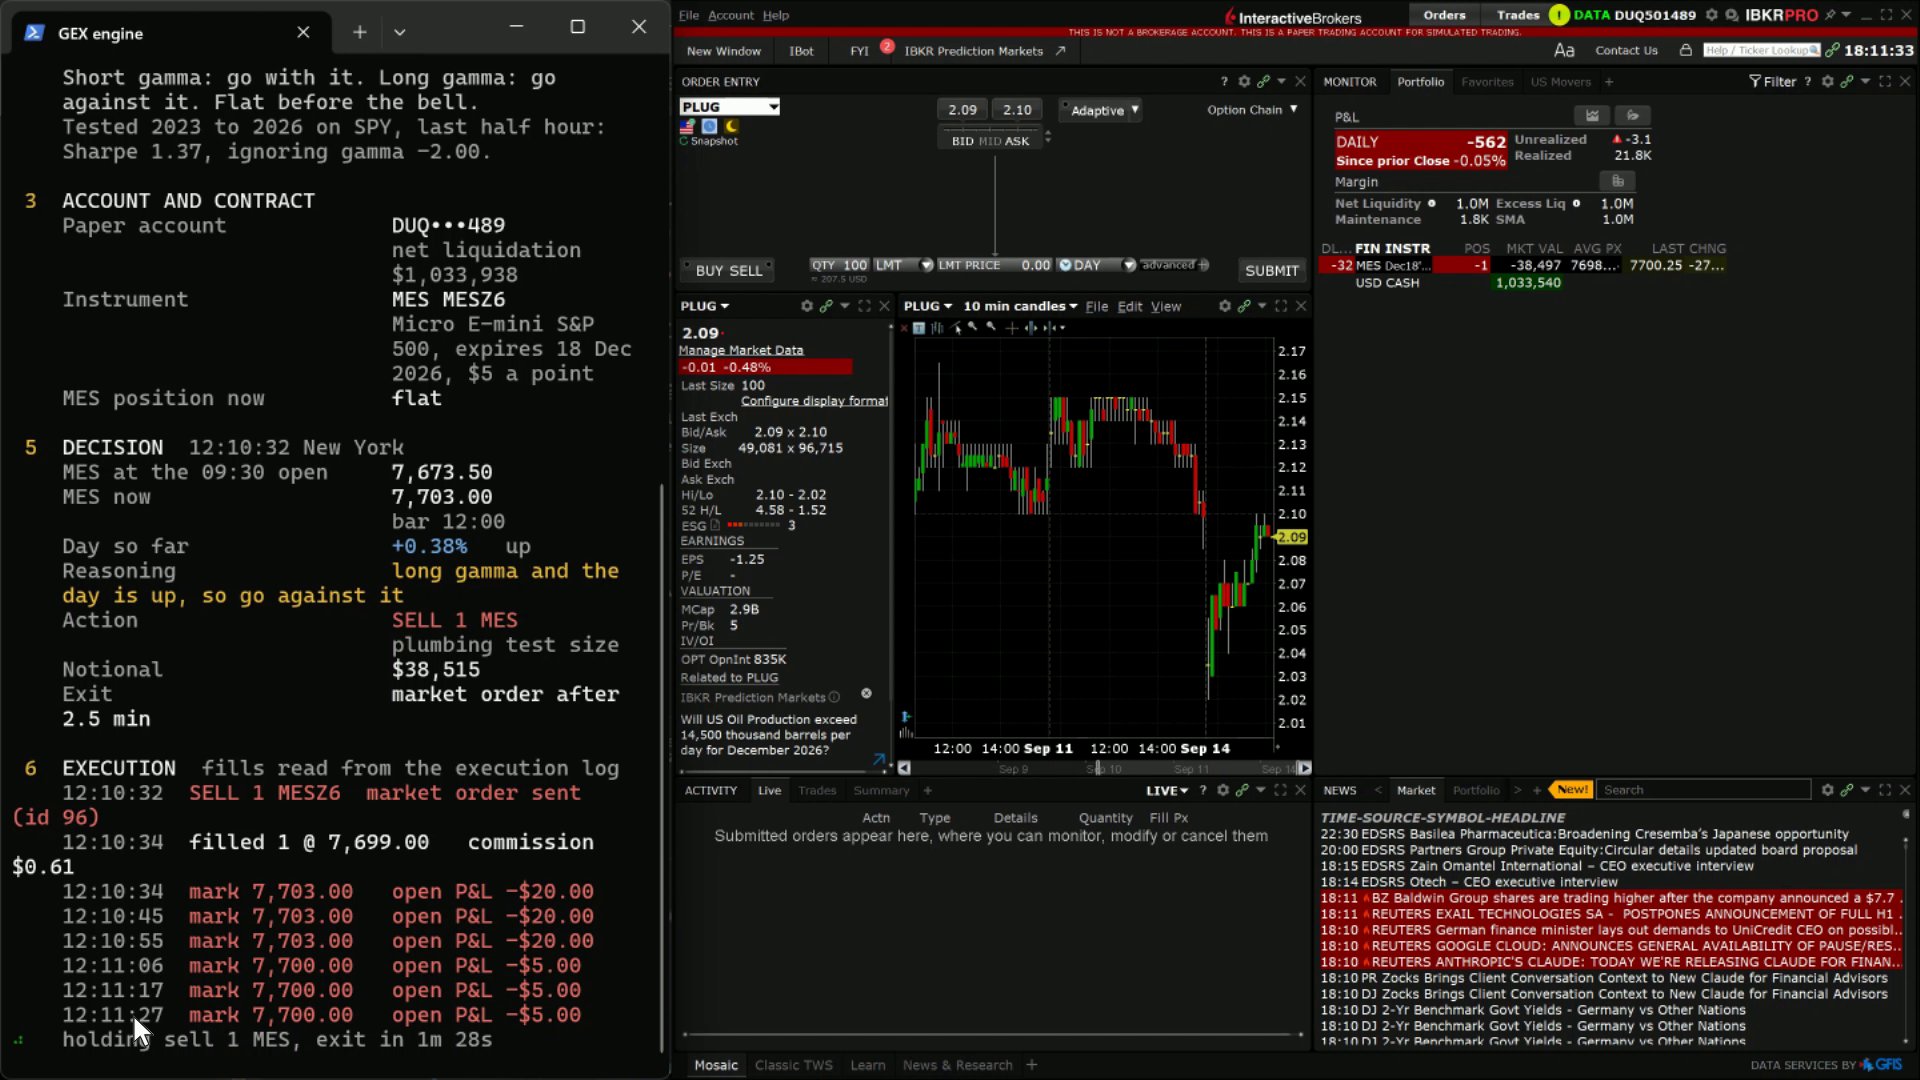
Task: Click the pin icon beside IBKR PRO
Action: [x=1829, y=15]
